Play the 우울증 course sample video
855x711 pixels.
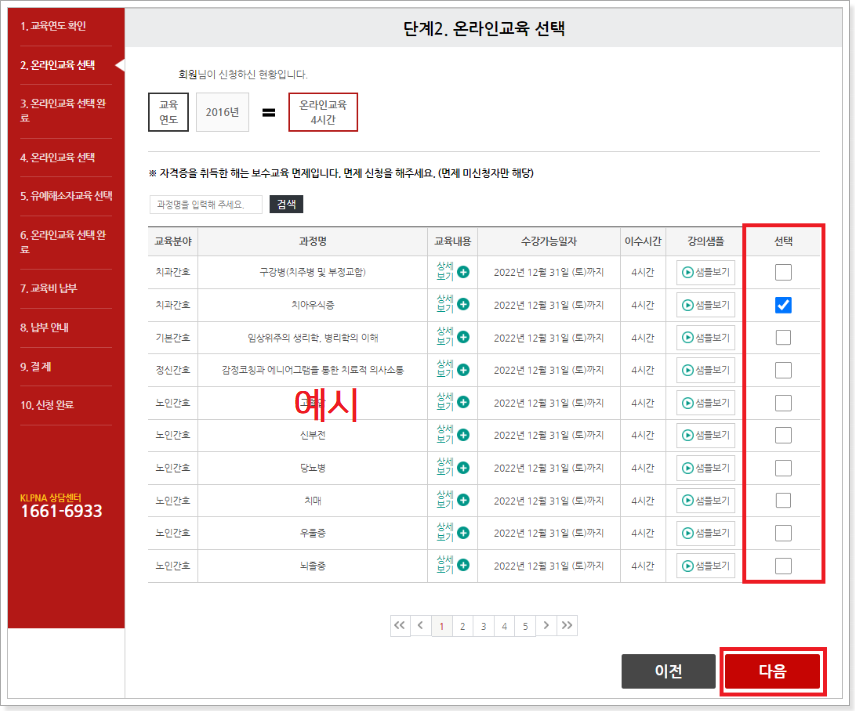(705, 533)
